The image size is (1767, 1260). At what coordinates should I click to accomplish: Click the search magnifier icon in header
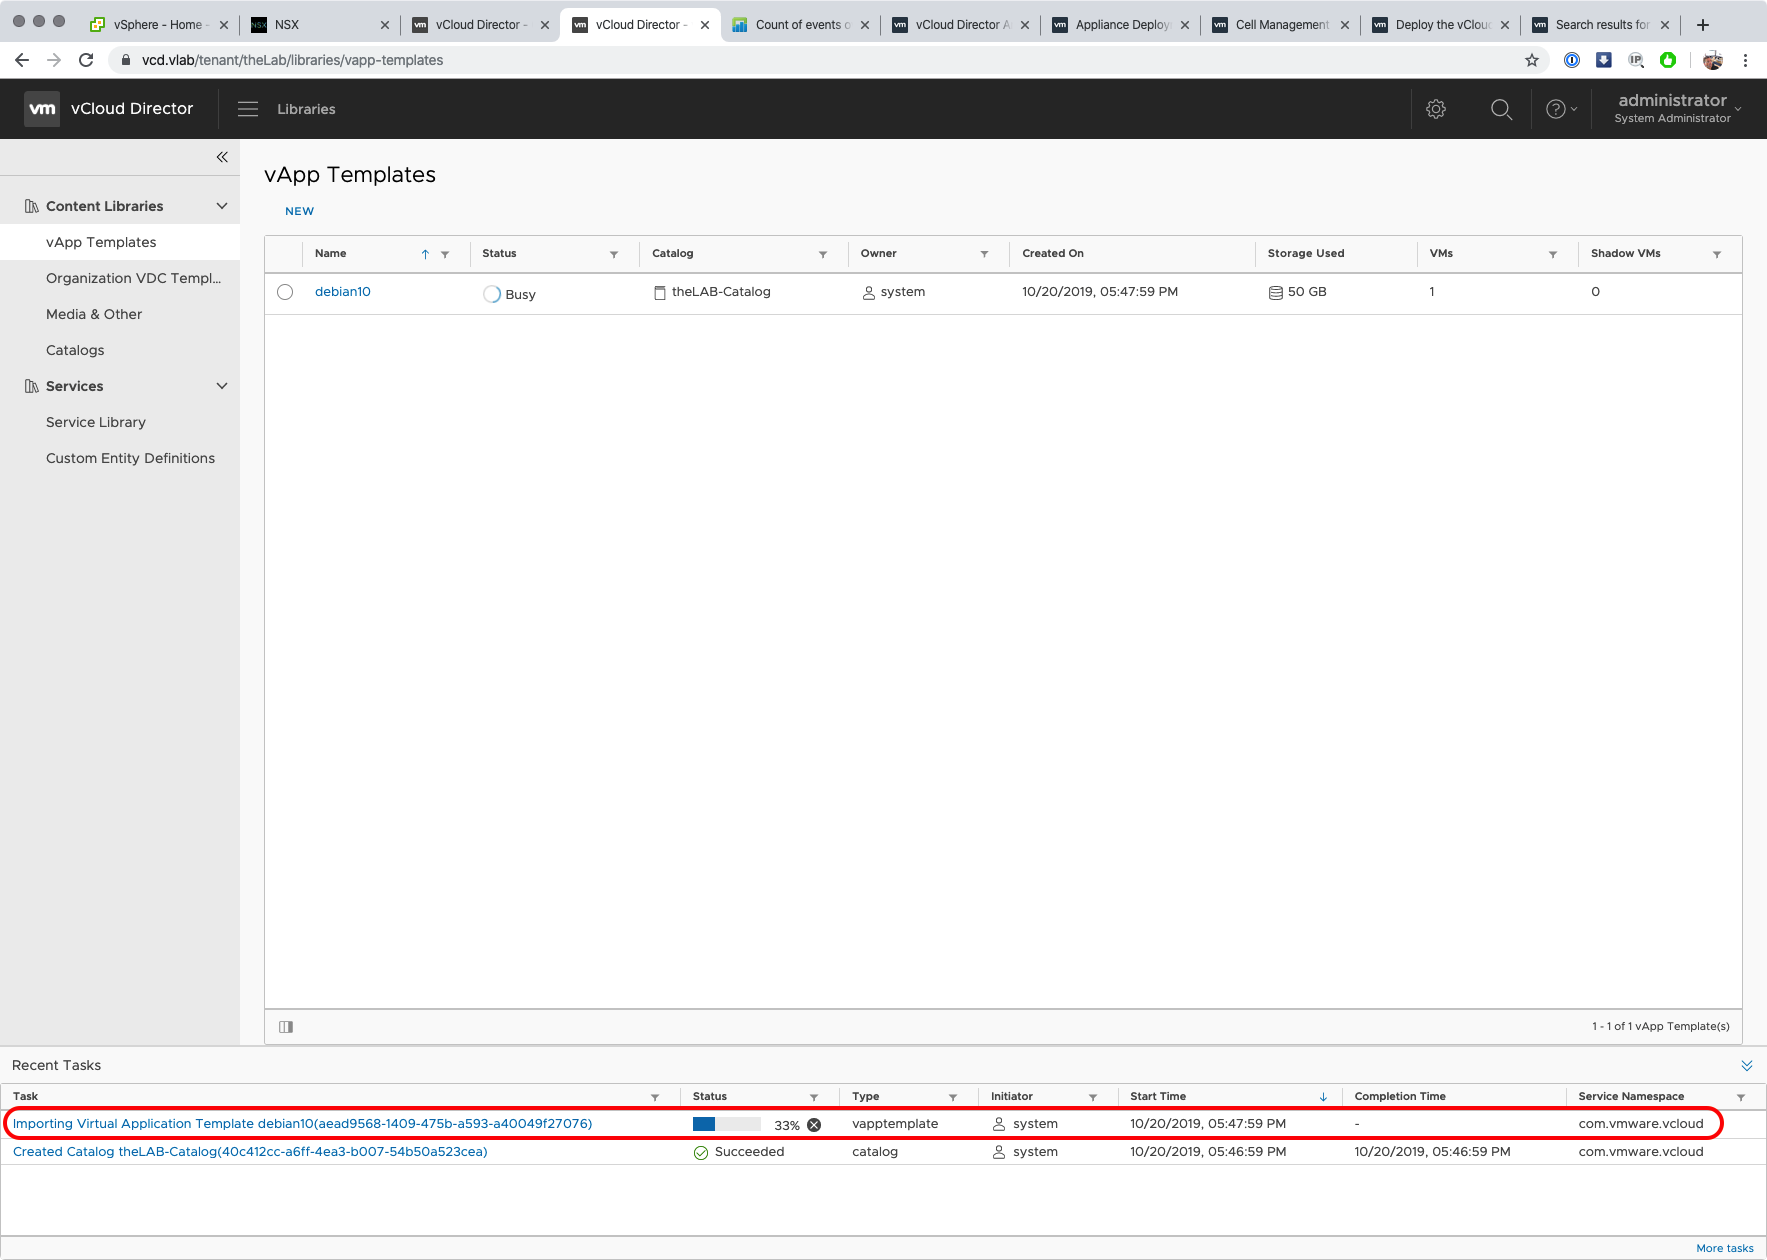[x=1501, y=109]
